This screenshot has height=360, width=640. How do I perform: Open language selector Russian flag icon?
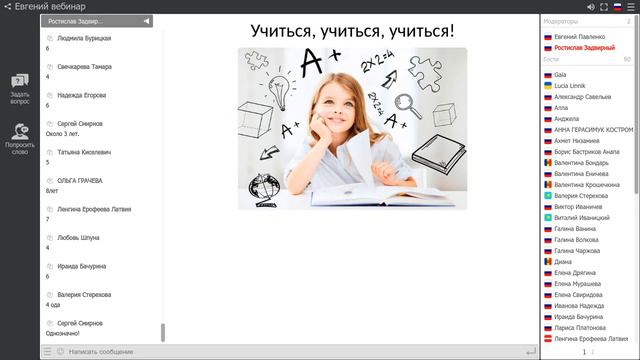(617, 7)
